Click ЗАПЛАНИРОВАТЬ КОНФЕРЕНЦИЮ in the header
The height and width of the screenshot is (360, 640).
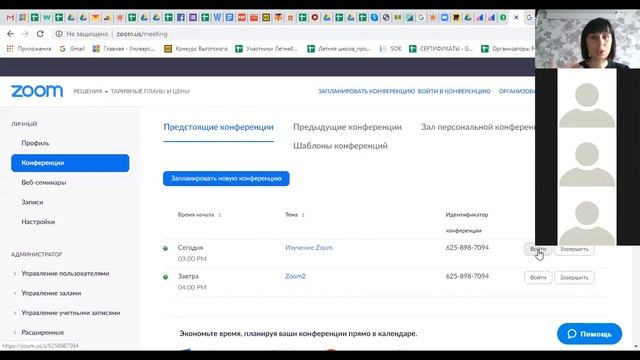[367, 91]
